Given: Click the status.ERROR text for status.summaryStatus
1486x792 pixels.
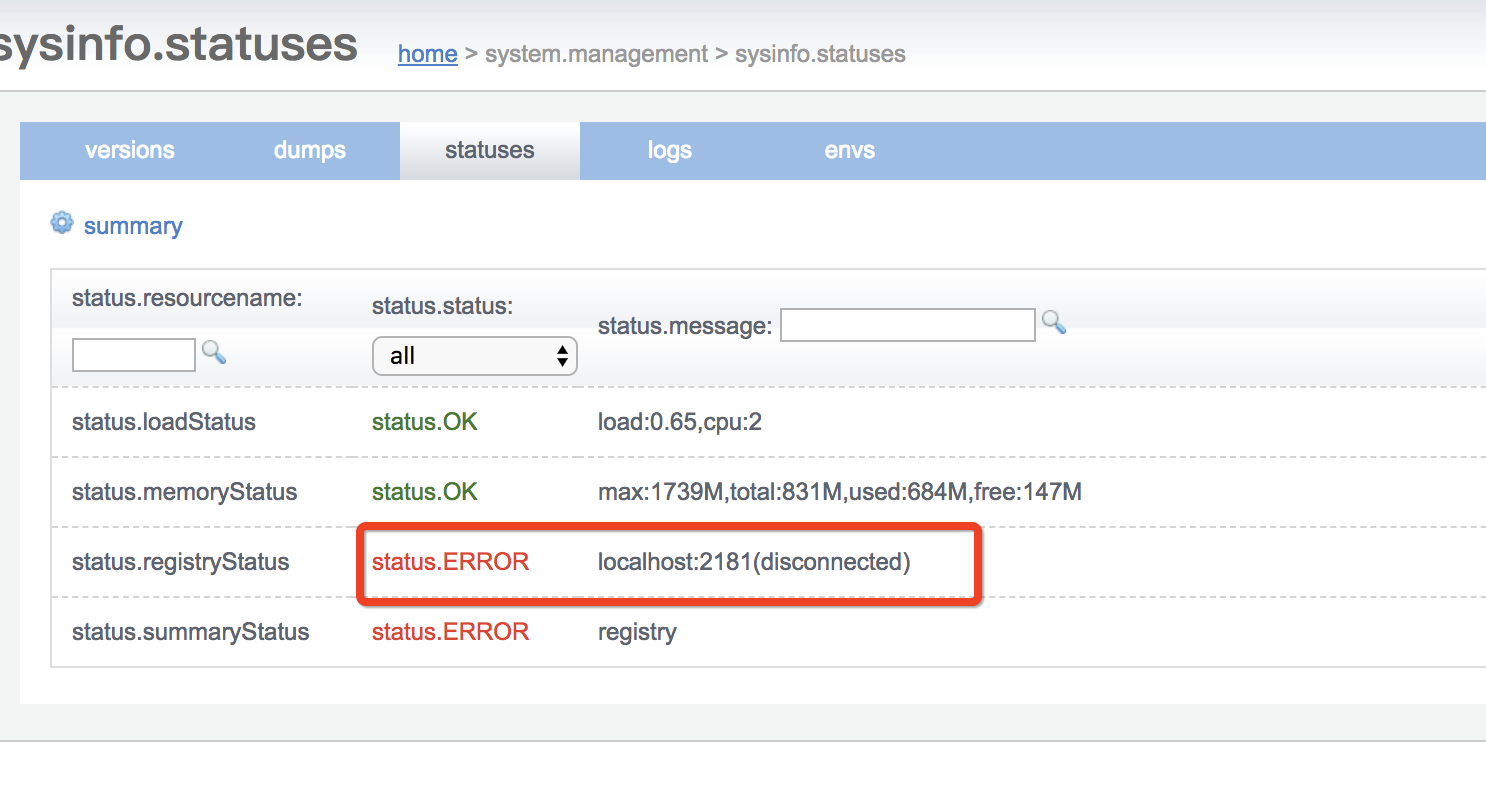Looking at the screenshot, I should pos(449,632).
